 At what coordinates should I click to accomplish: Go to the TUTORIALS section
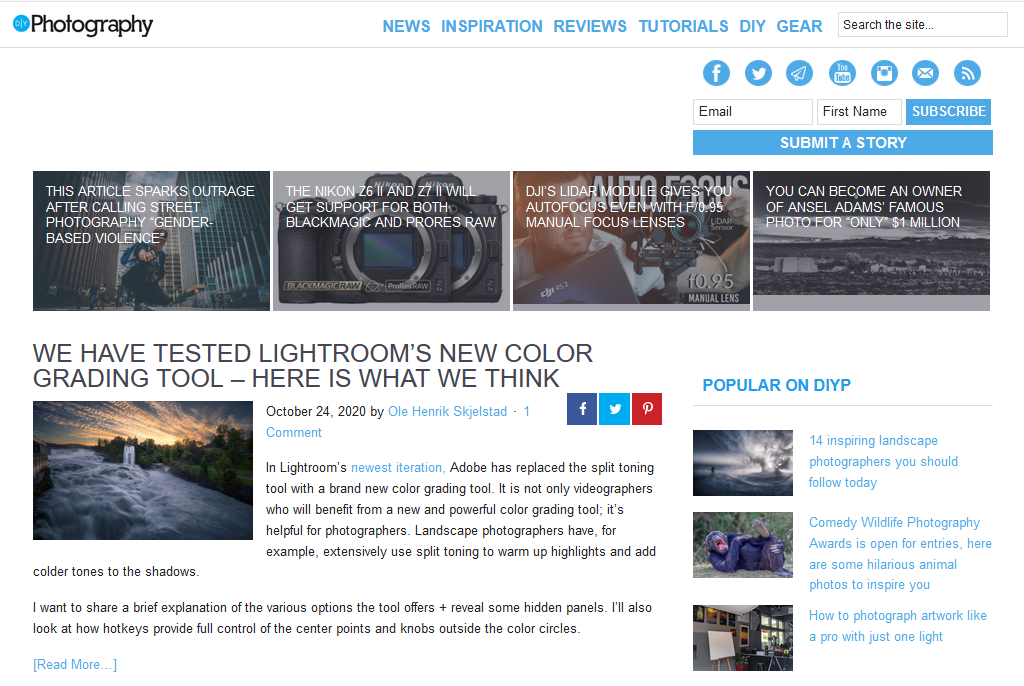pyautogui.click(x=683, y=26)
